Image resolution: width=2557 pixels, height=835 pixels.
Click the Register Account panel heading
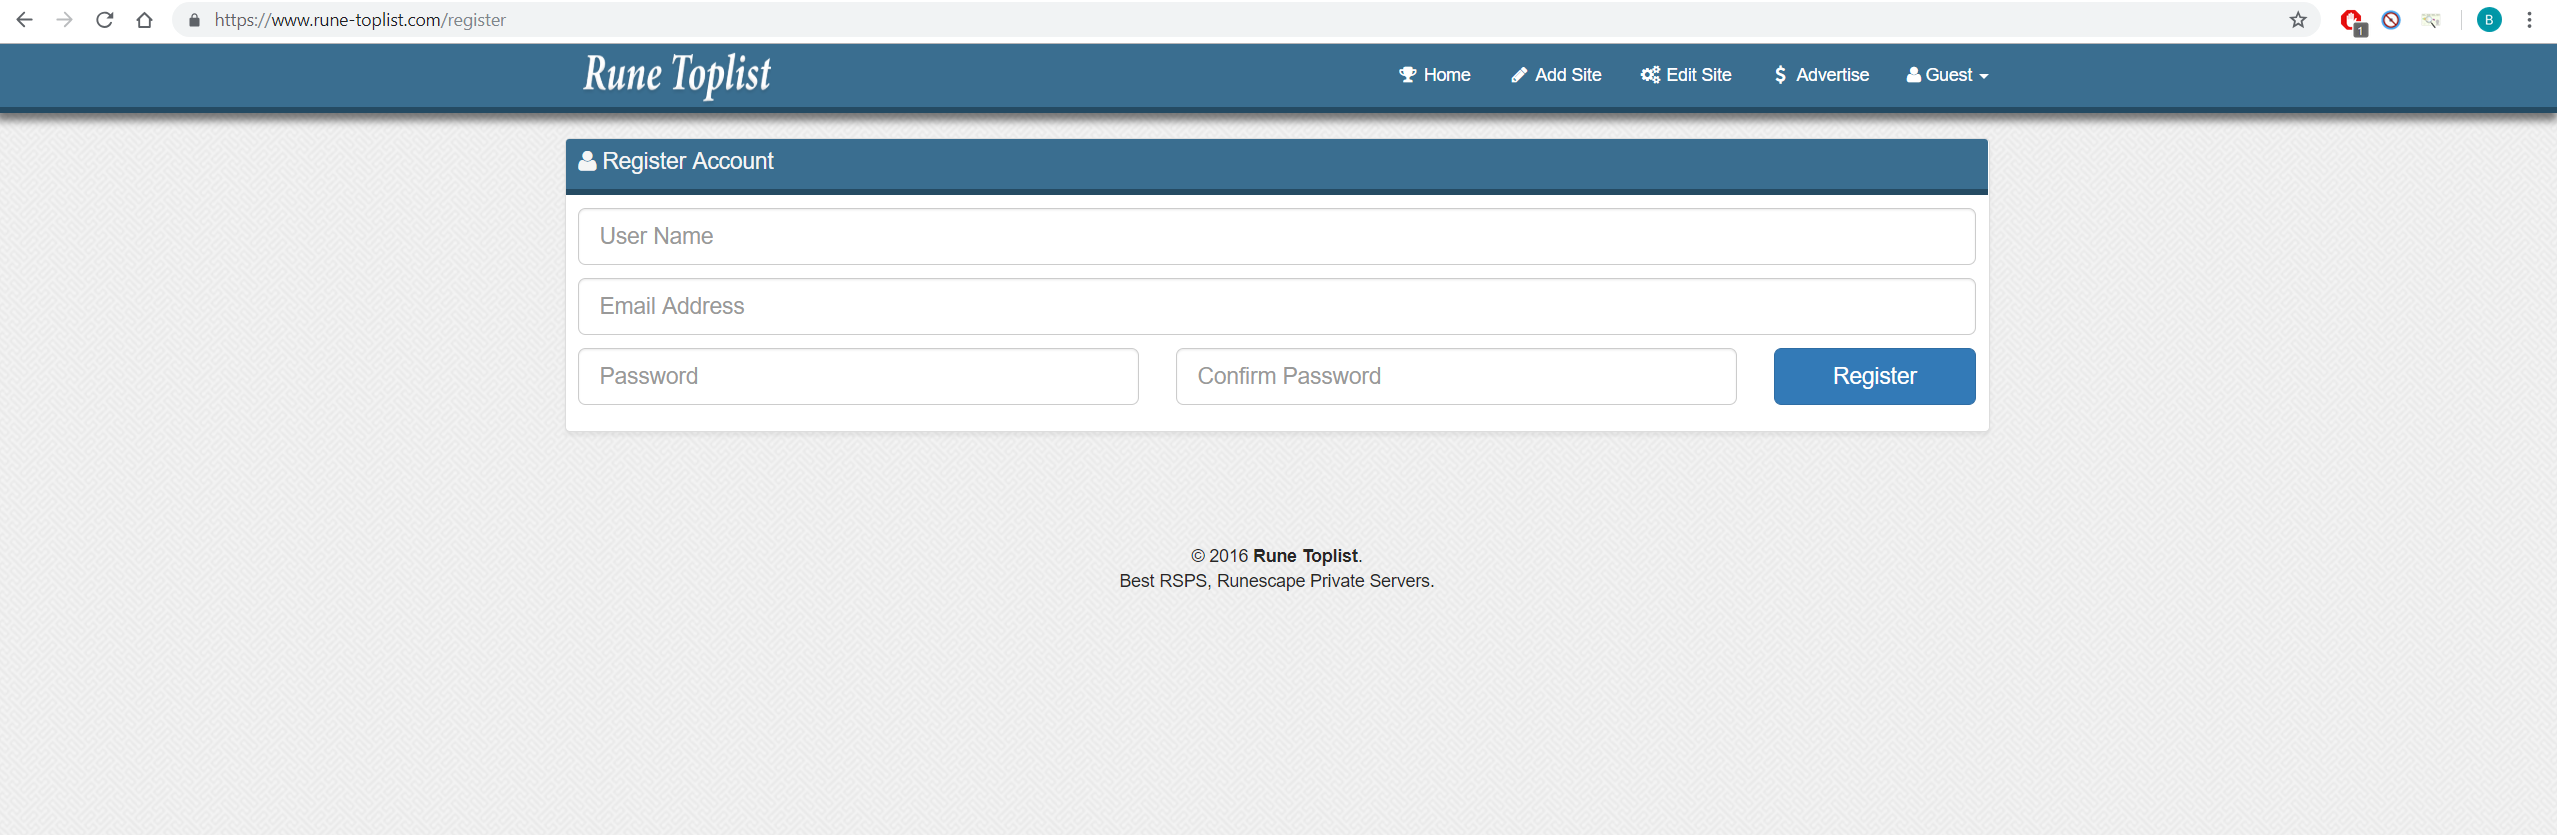[x=676, y=161]
